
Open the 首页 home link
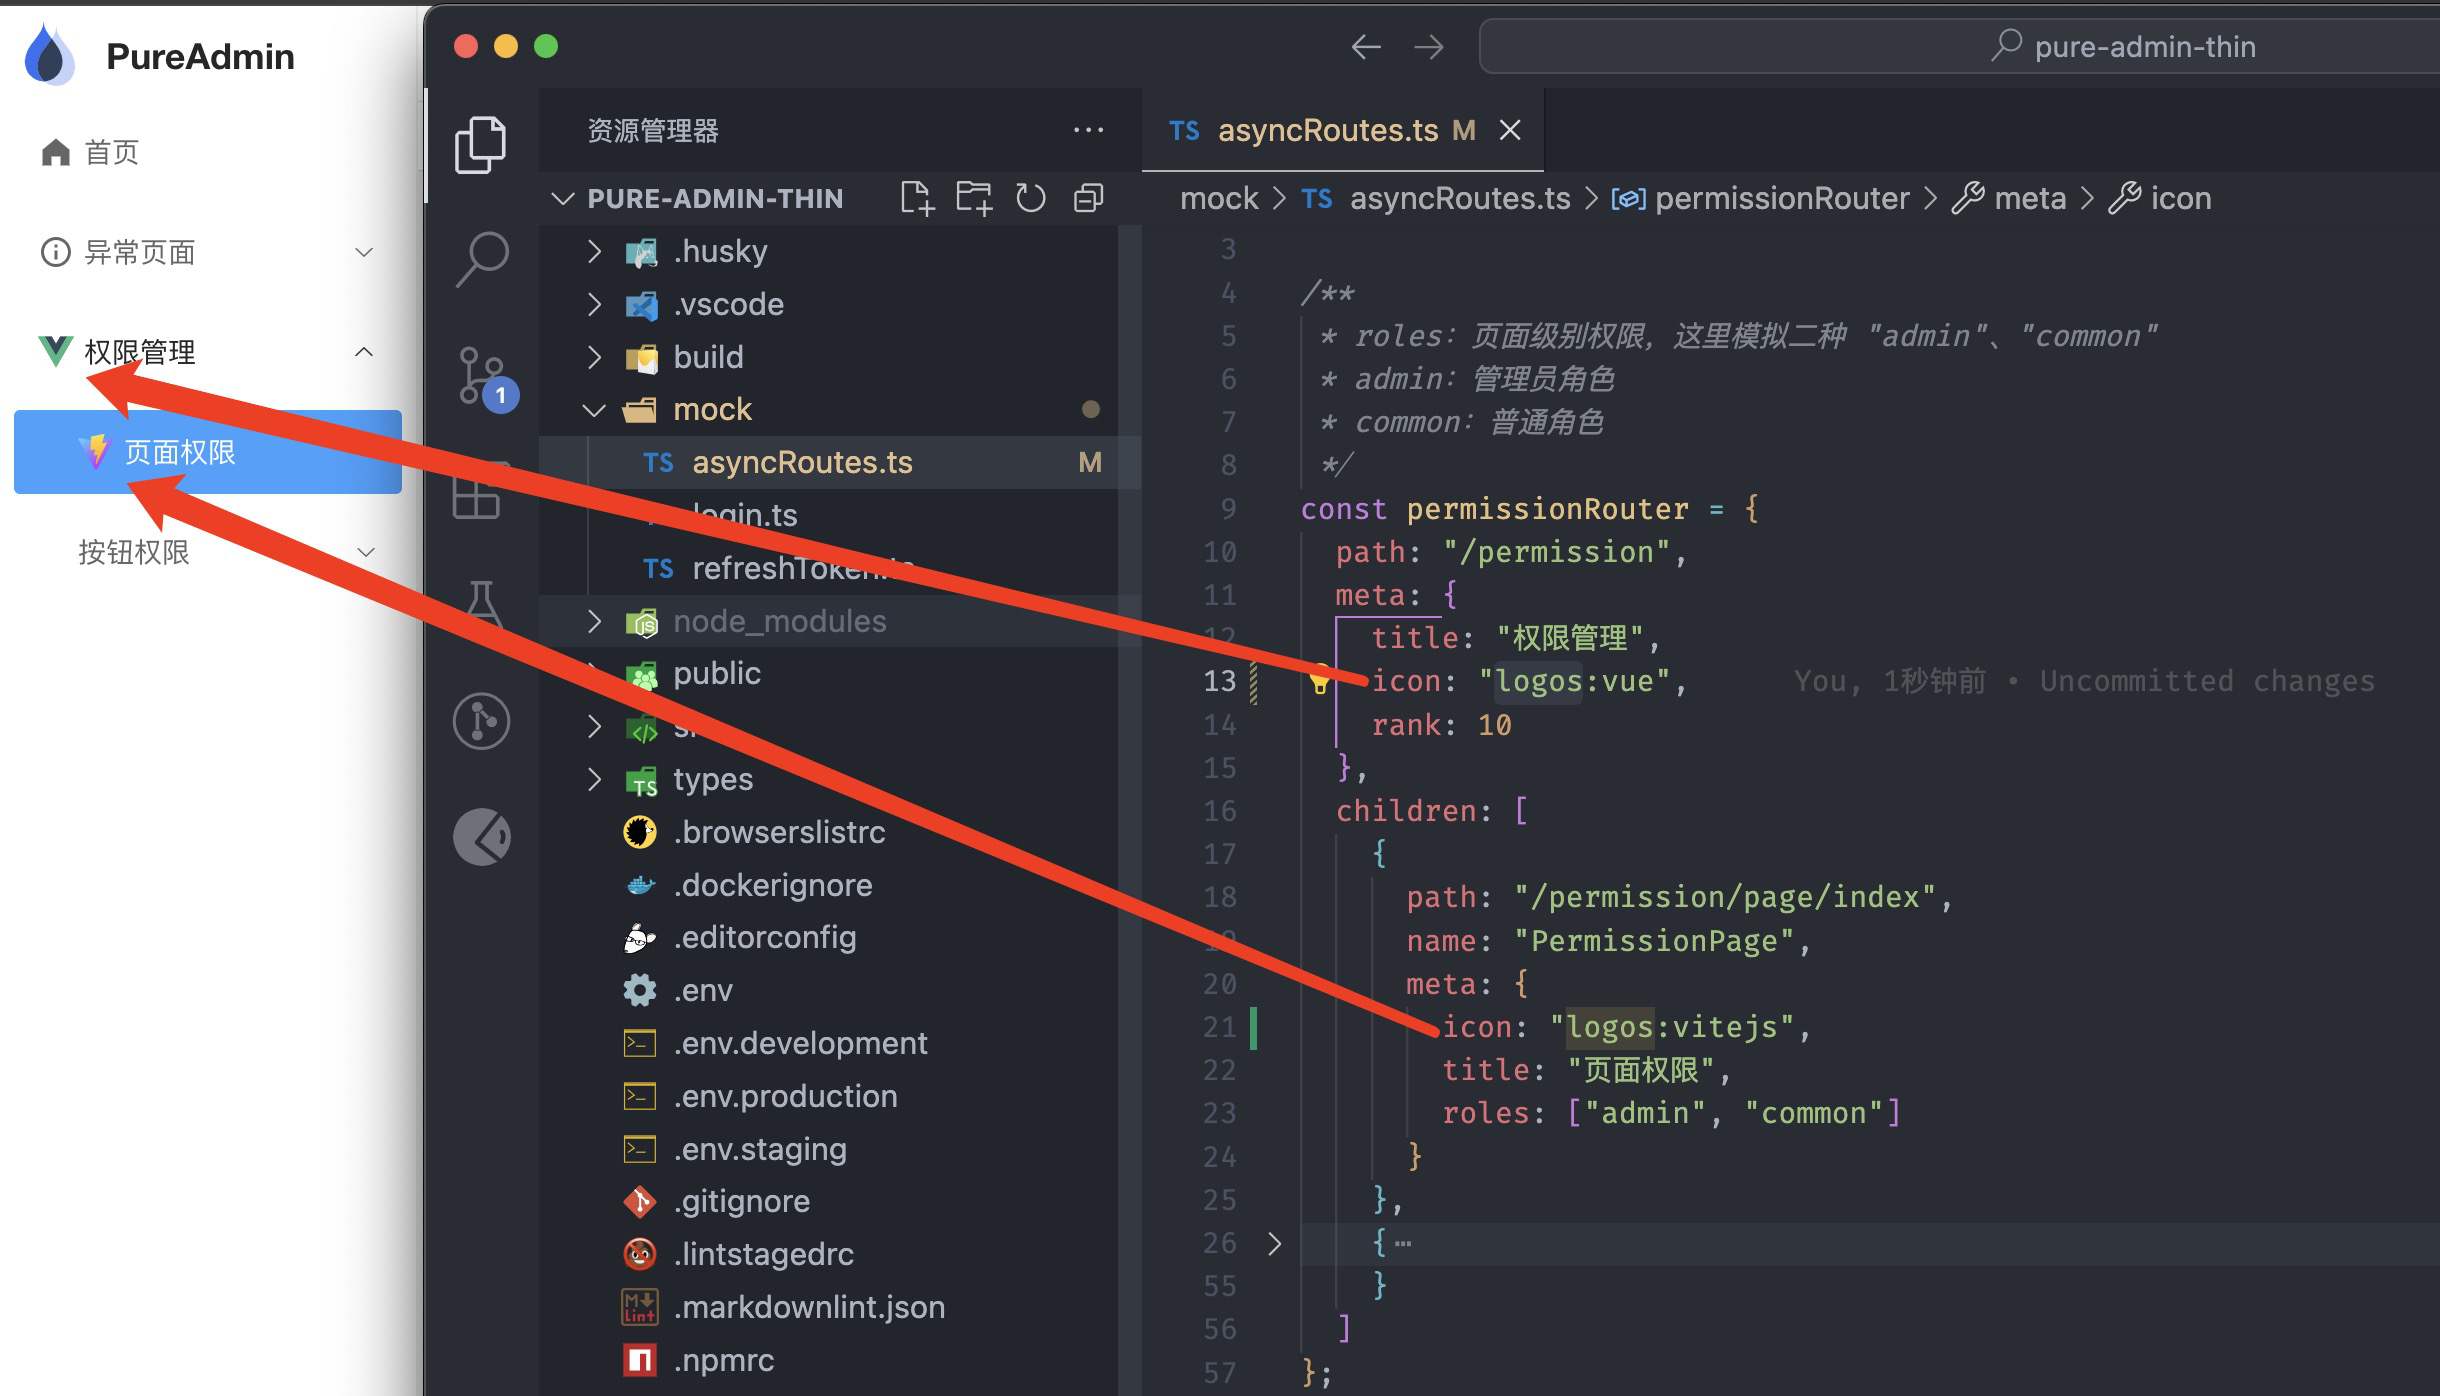[110, 152]
